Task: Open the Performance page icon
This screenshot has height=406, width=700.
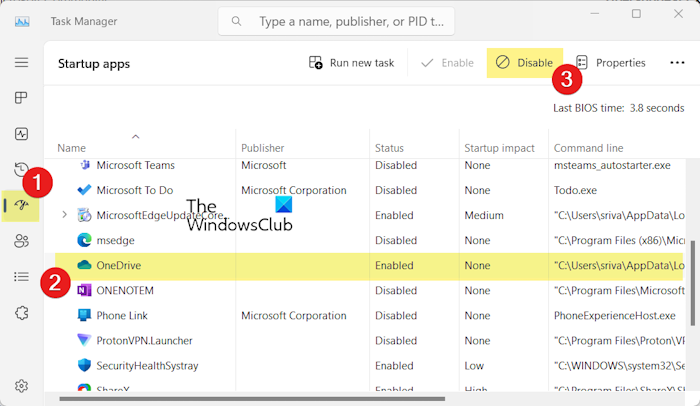Action: click(21, 134)
